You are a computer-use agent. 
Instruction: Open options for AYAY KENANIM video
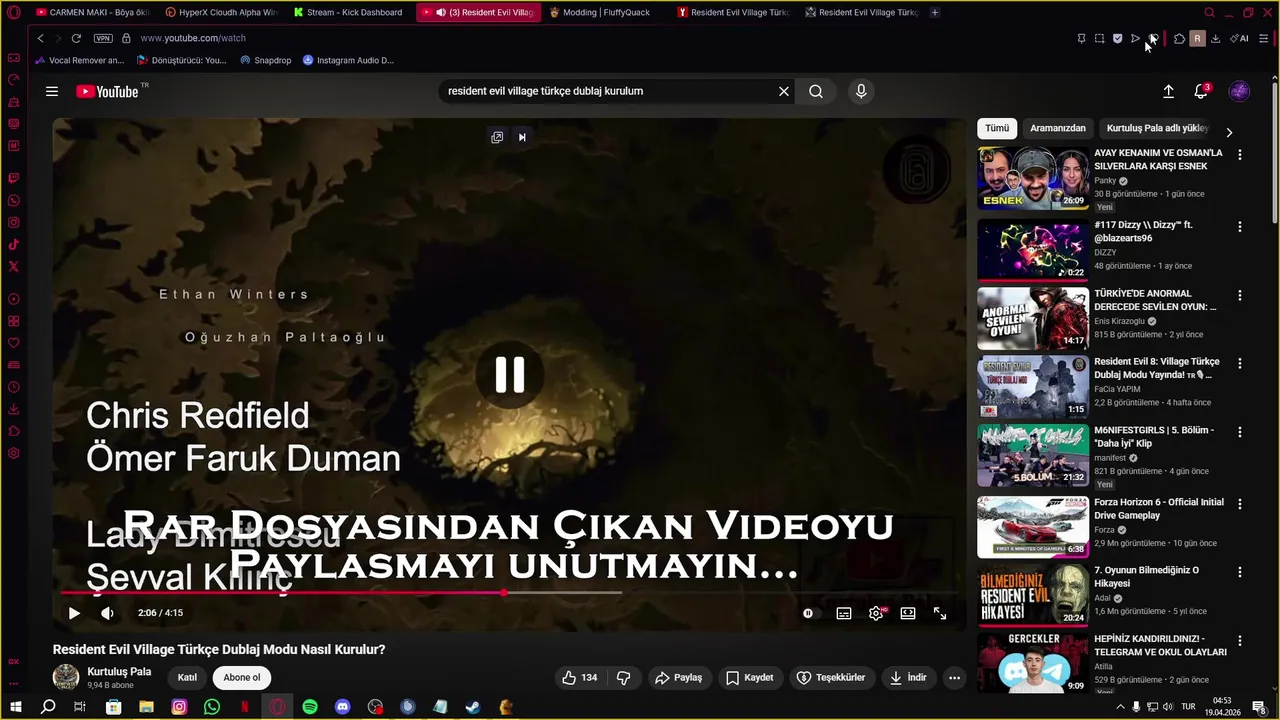(x=1240, y=155)
